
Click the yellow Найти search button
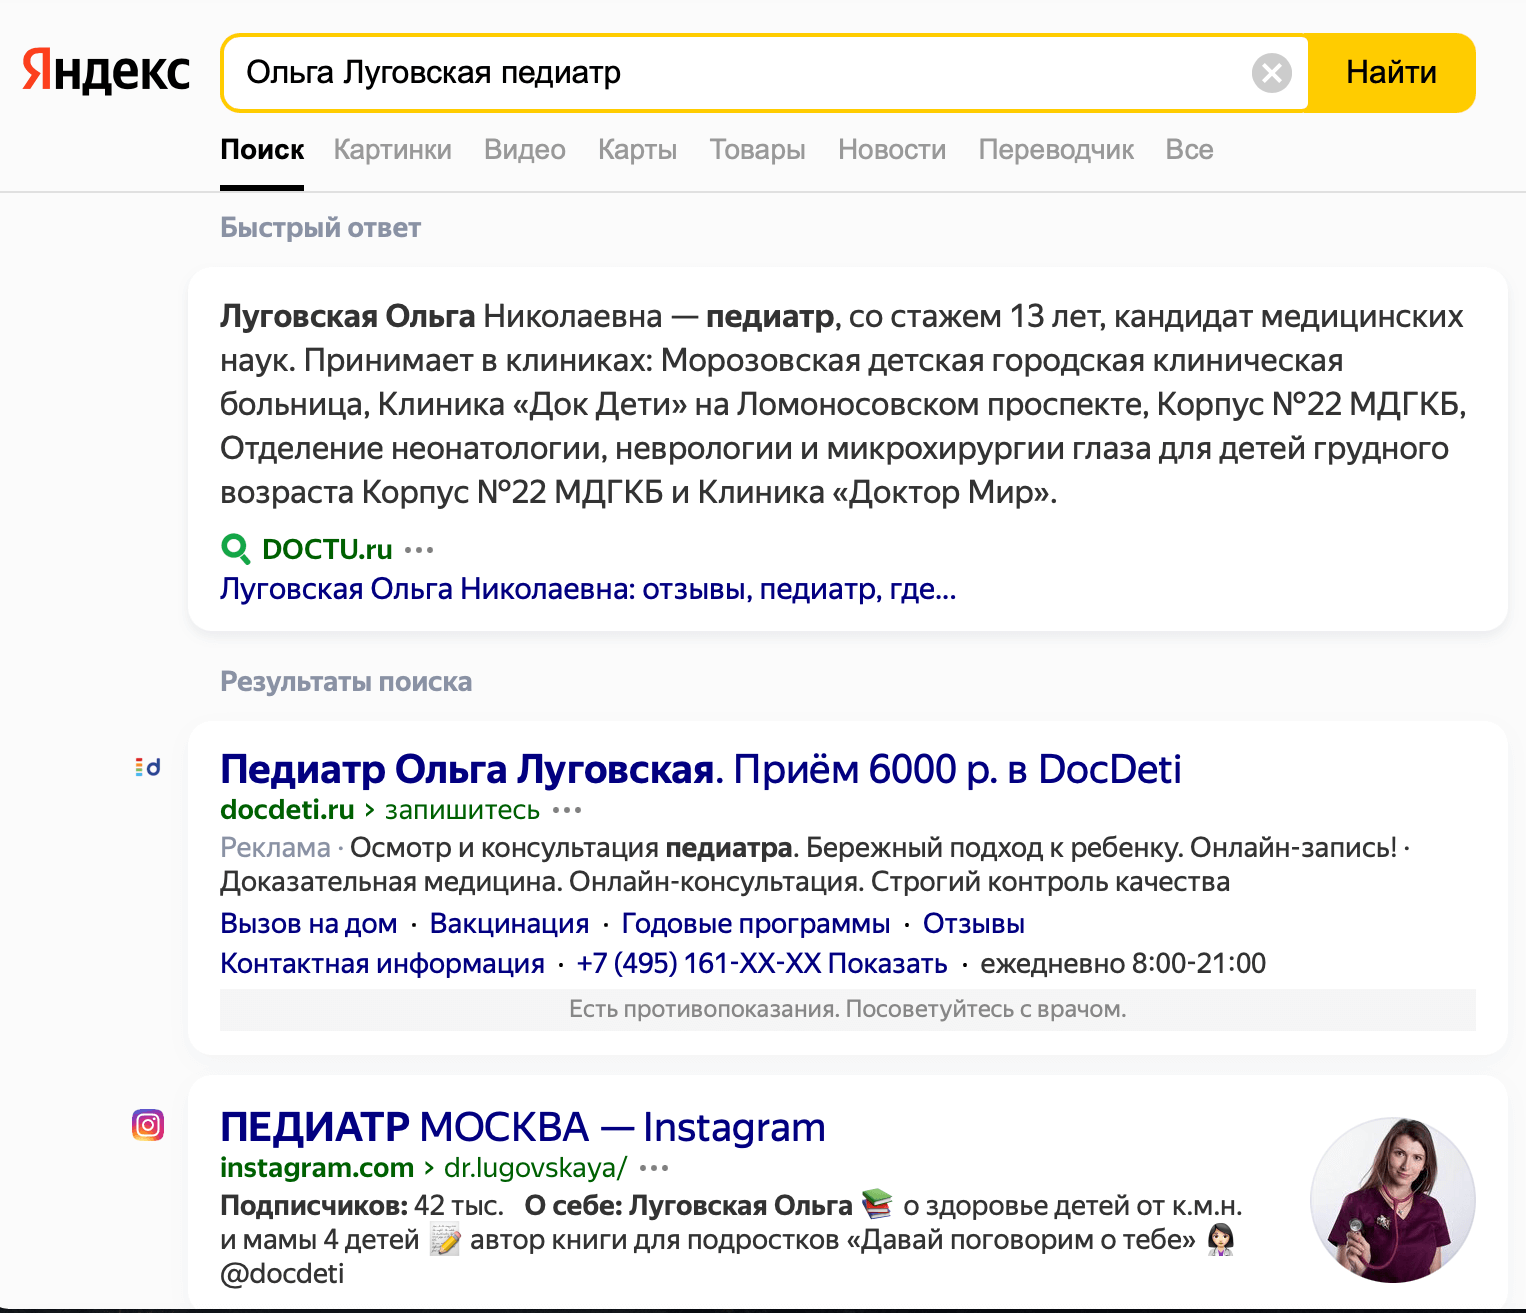[x=1391, y=73]
